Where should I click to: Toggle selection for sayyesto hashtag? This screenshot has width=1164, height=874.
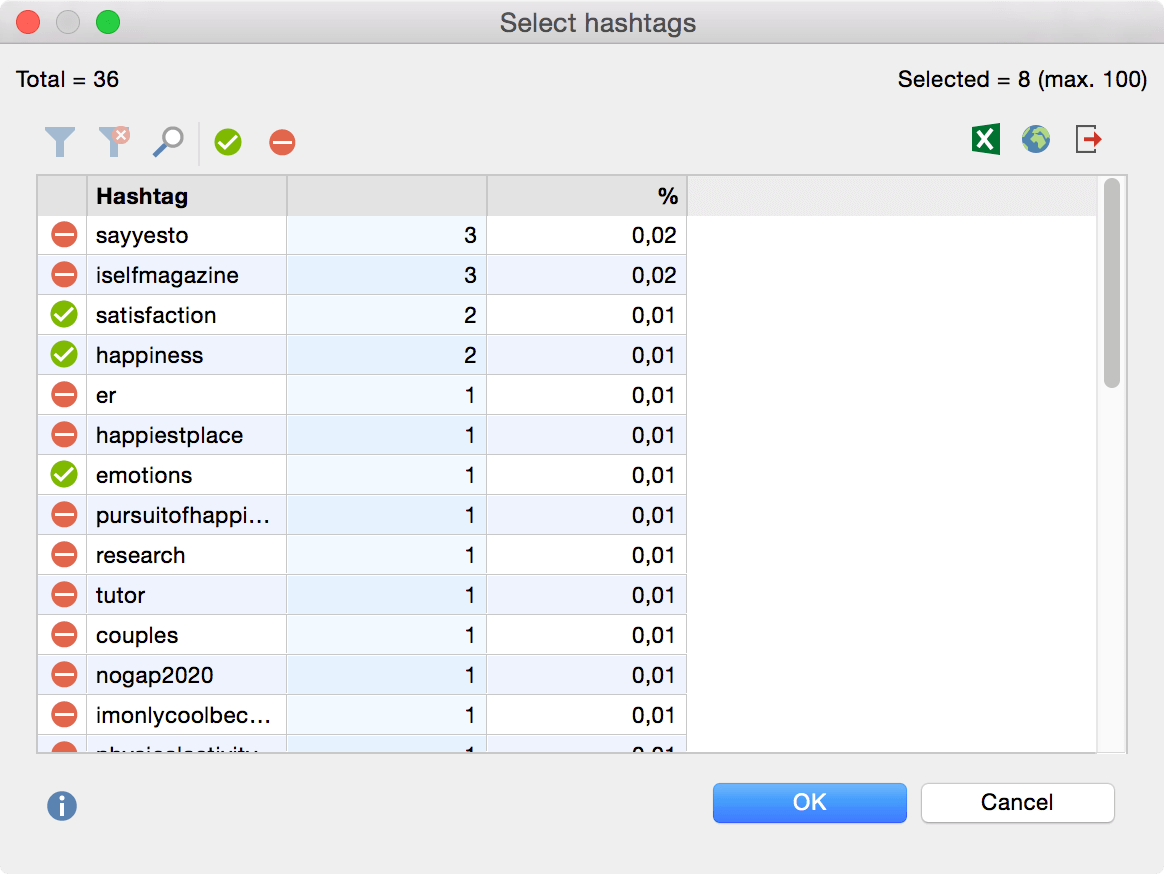[64, 235]
